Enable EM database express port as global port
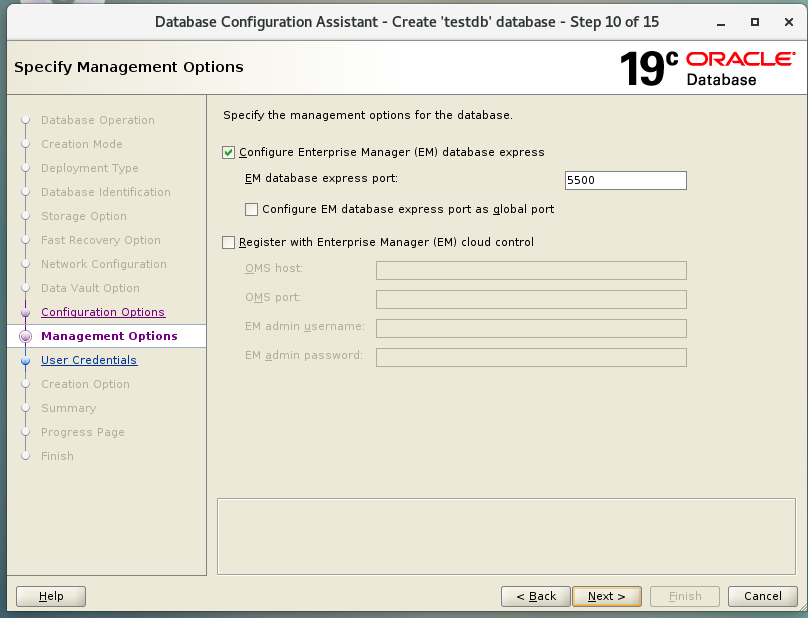This screenshot has height=618, width=808. [x=252, y=210]
